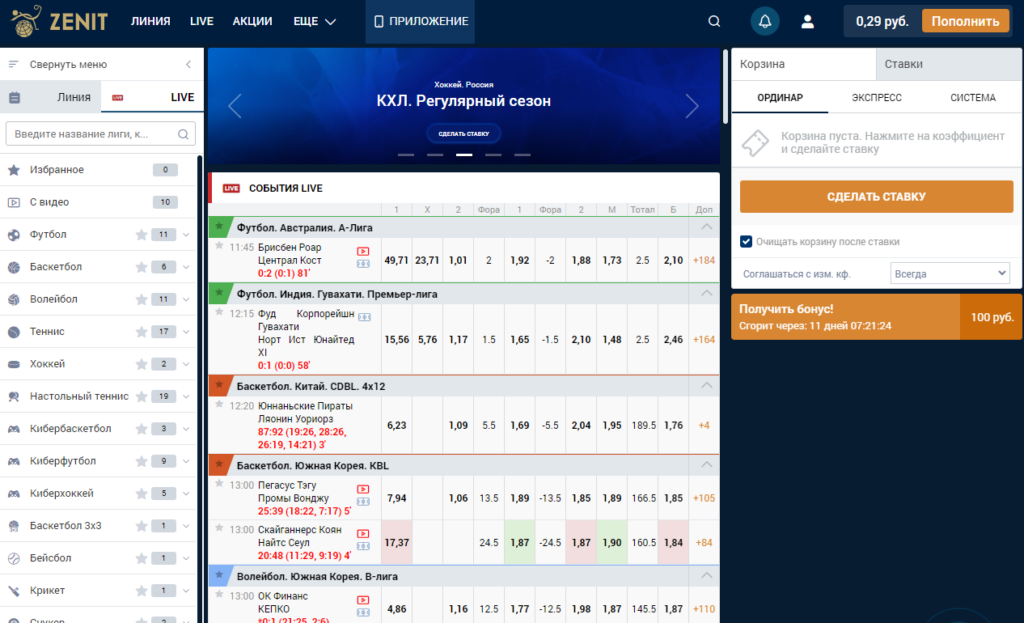This screenshot has height=623, width=1024.
Task: Click the Хоккей puck icon
Action: coord(14,364)
